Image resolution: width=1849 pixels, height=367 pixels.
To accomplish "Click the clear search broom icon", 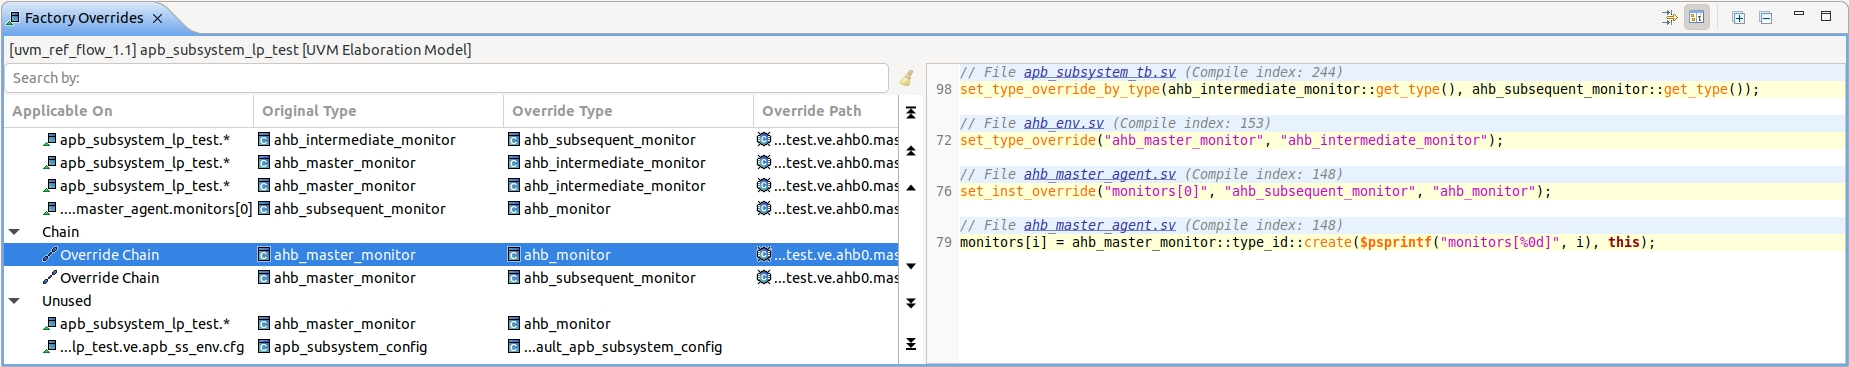I will pyautogui.click(x=906, y=78).
